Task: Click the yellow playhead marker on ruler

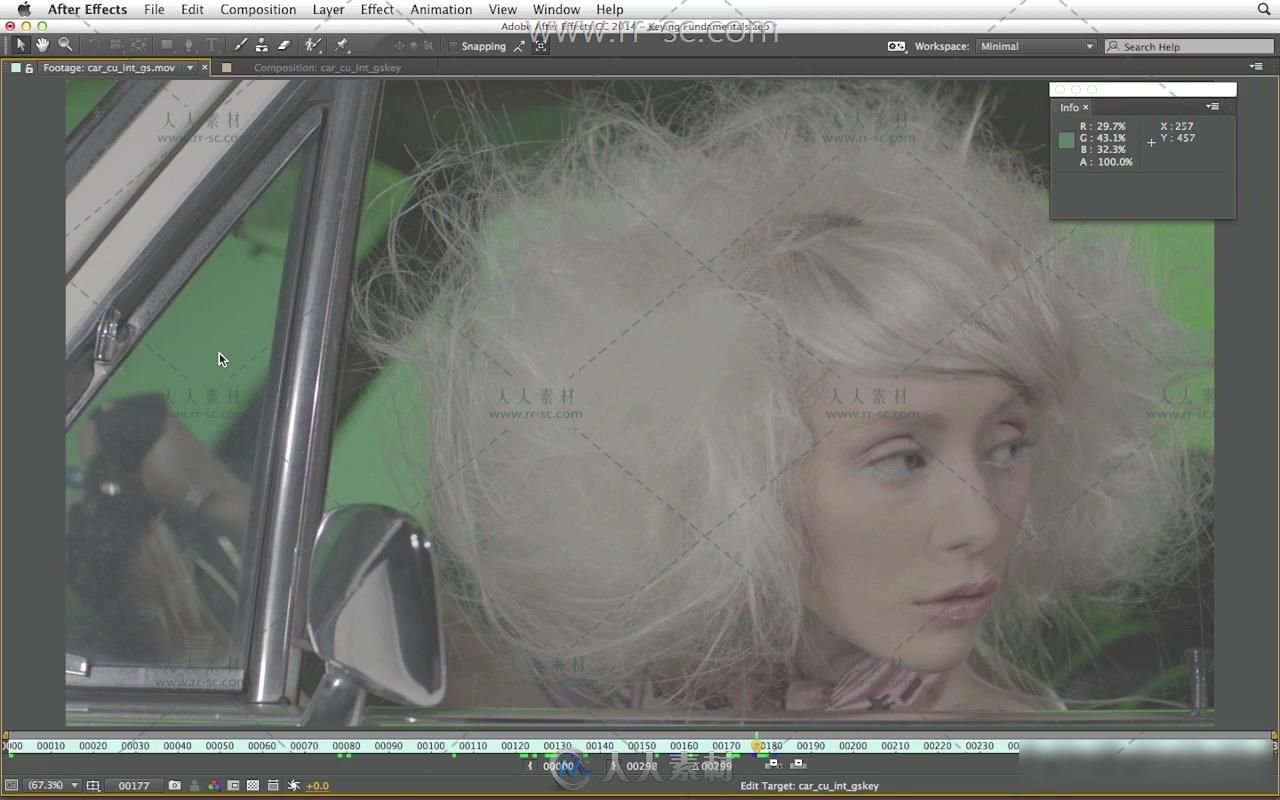Action: pyautogui.click(x=757, y=745)
